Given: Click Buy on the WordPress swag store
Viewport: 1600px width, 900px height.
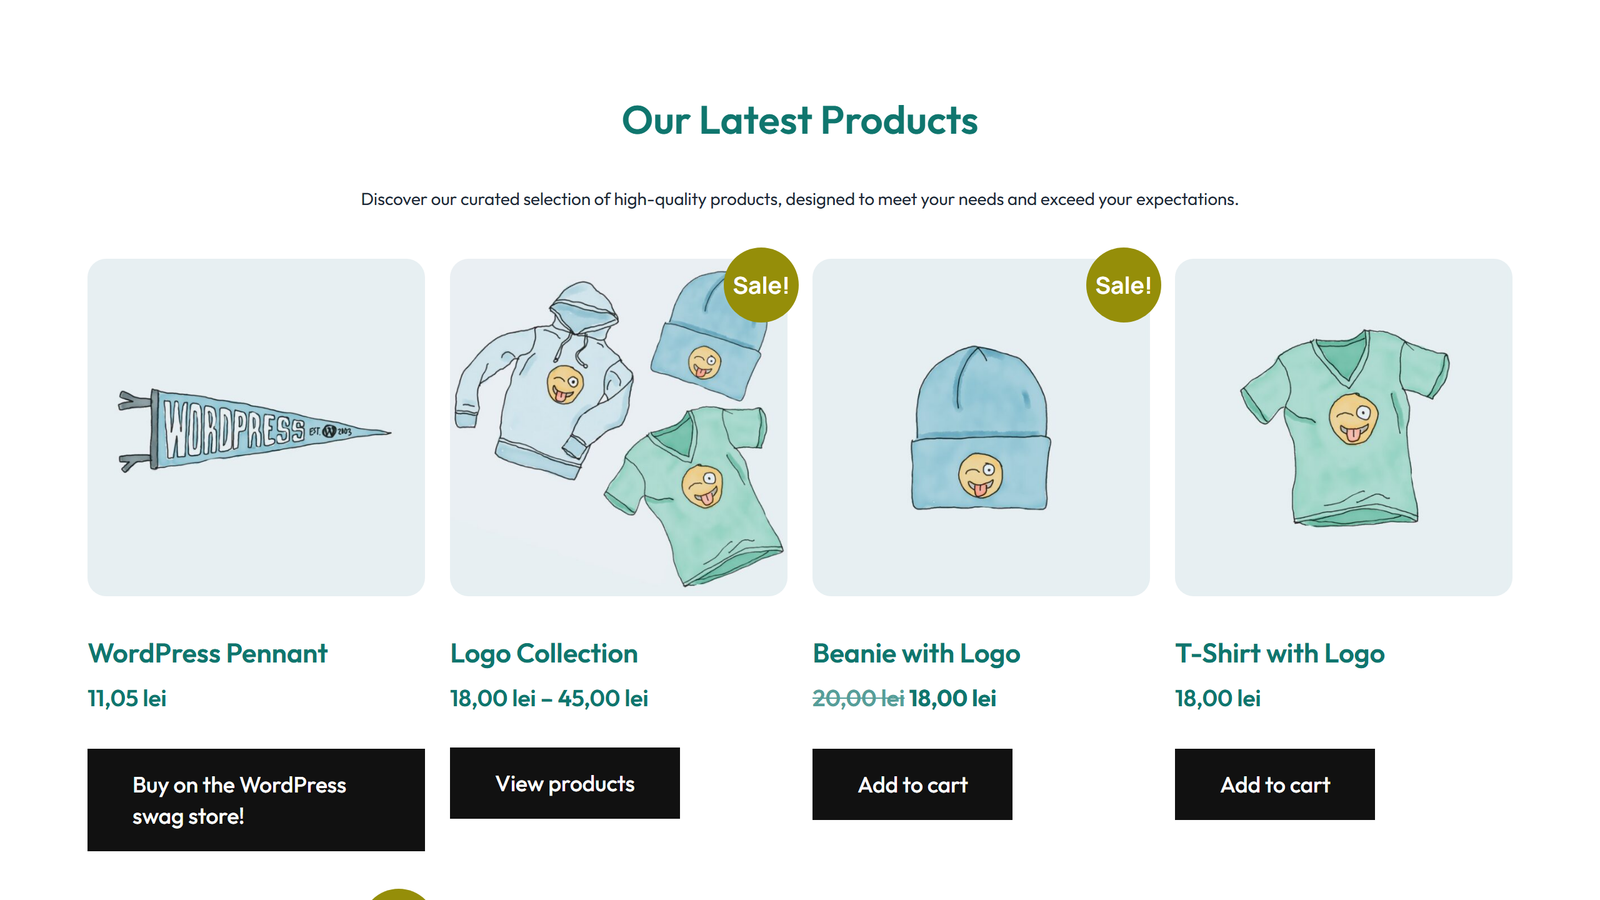Looking at the screenshot, I should tap(256, 799).
